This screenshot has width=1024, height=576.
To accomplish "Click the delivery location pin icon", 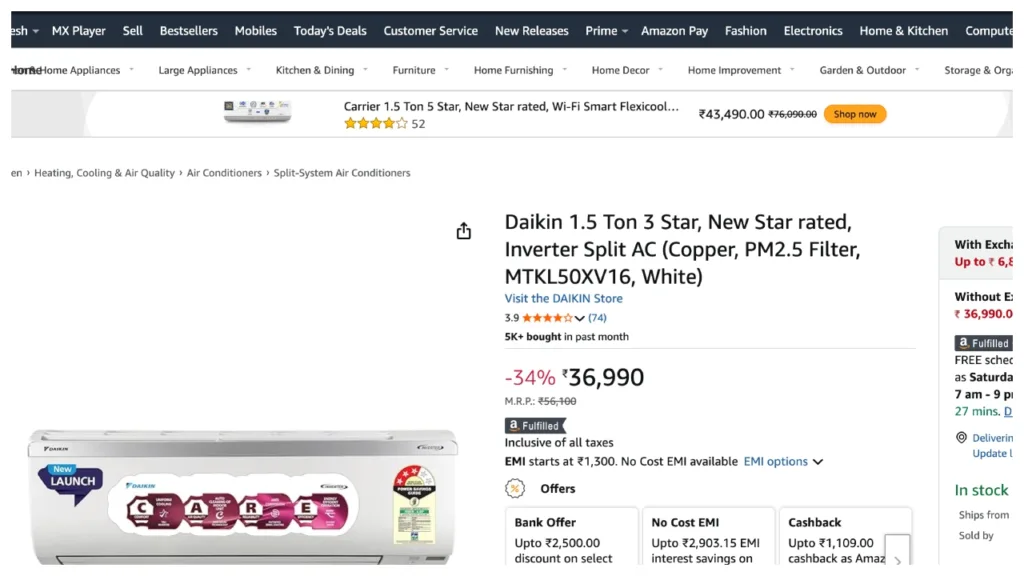I will (x=961, y=438).
